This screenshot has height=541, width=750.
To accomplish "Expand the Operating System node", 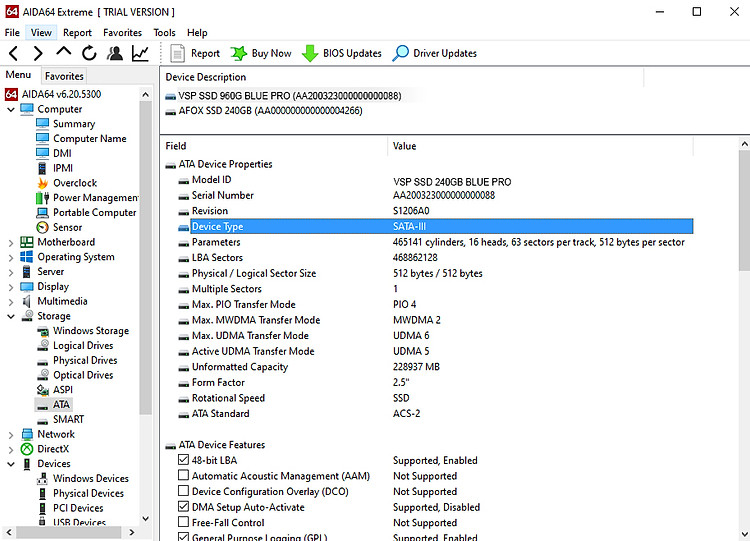I will (11, 257).
